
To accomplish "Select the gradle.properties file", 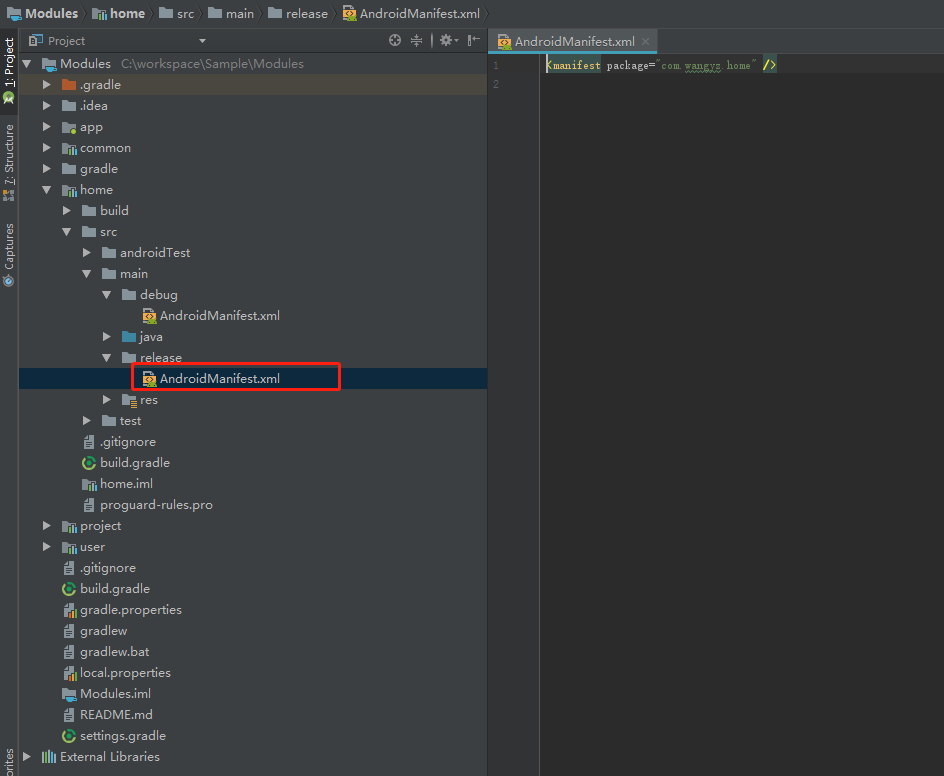I will point(130,610).
